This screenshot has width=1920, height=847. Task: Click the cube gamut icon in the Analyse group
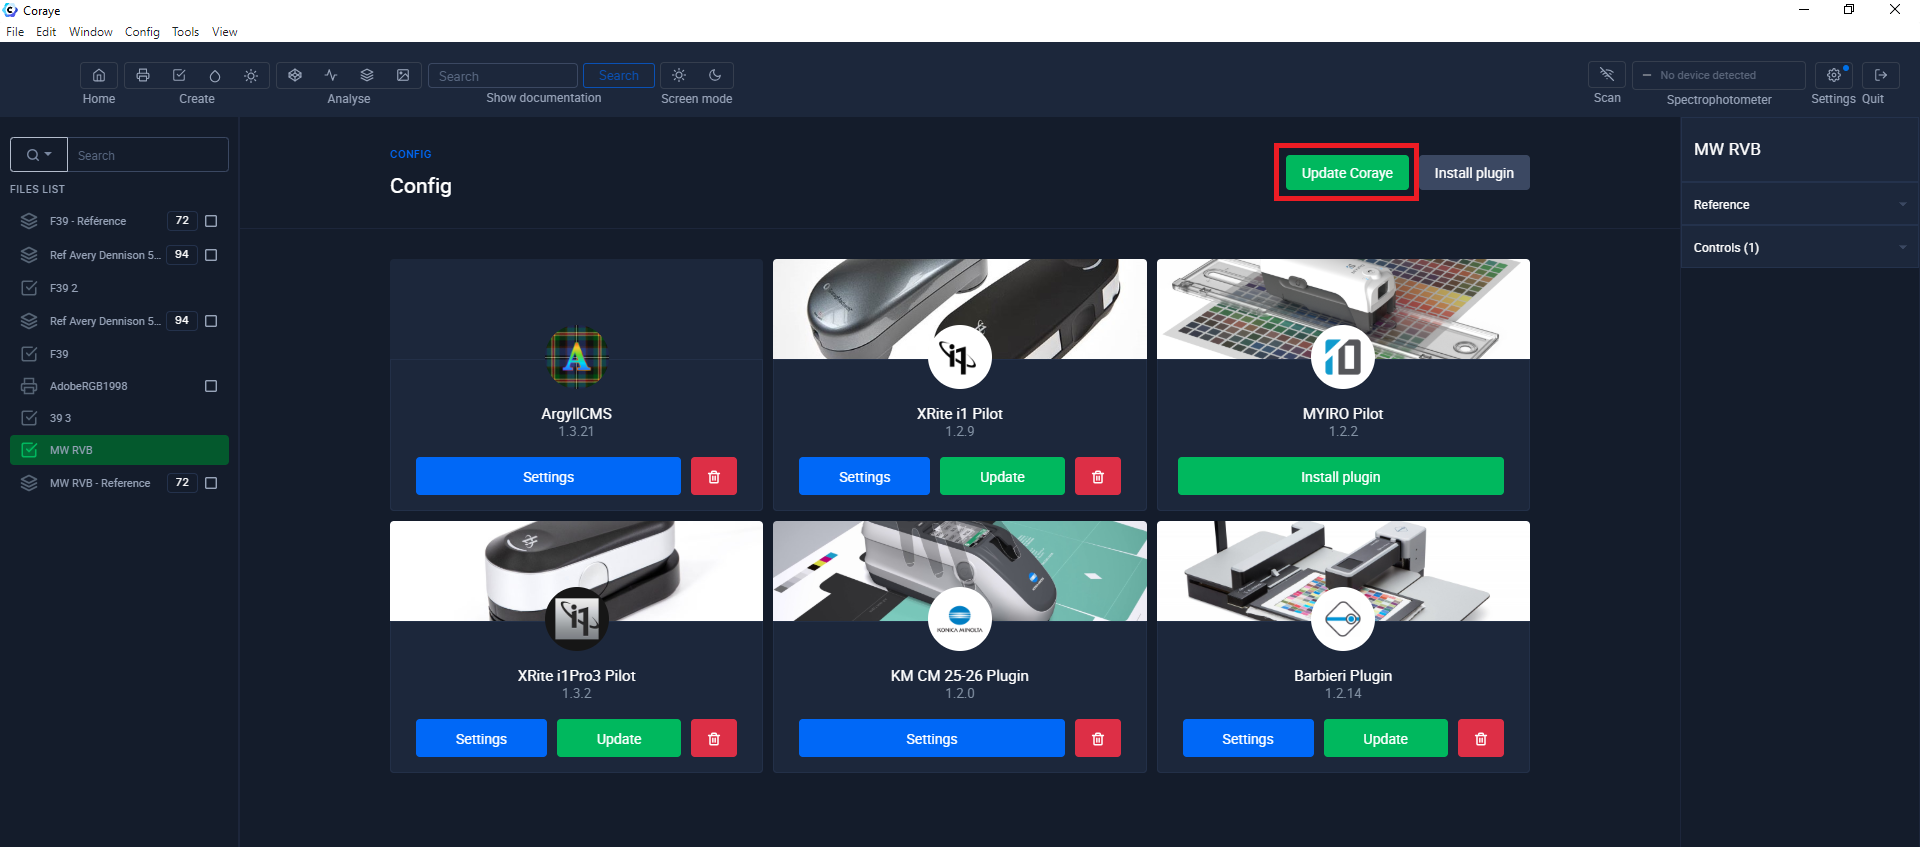coord(295,76)
